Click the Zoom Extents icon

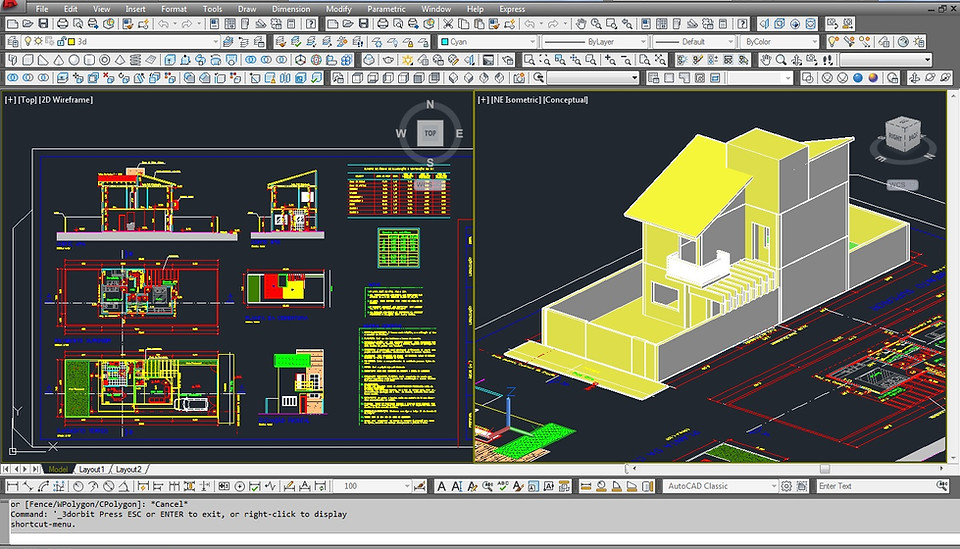pyautogui.click(x=660, y=60)
